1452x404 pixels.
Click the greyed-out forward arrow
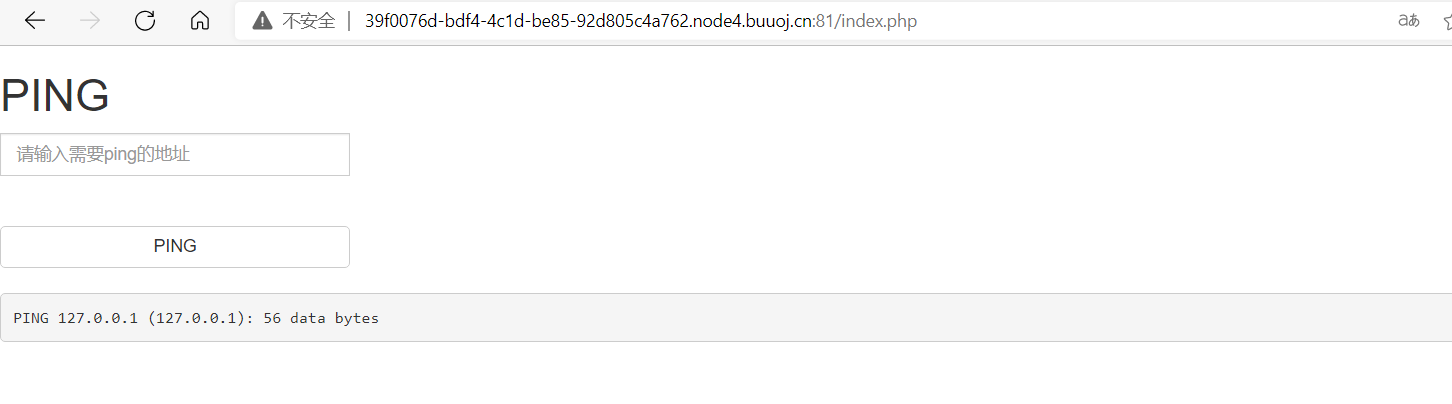[x=90, y=21]
